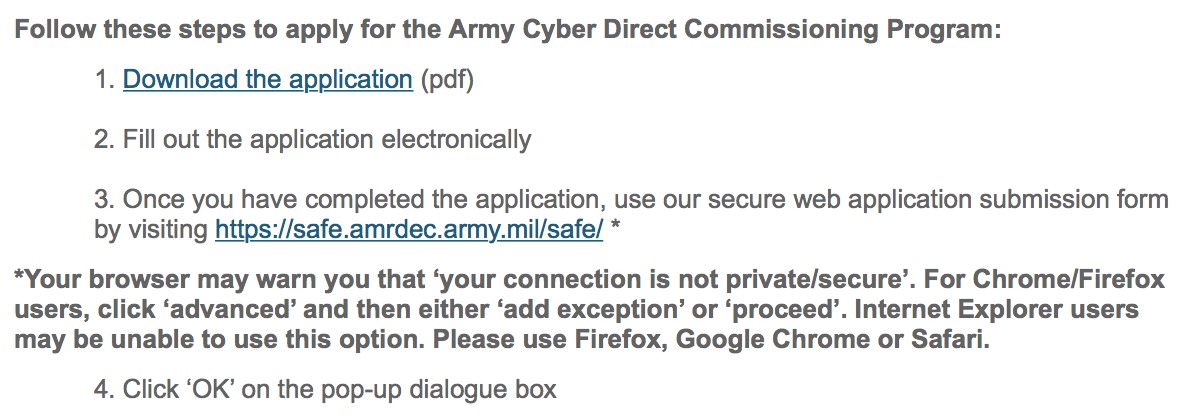
Task: Click the asterisk after the safe URL
Action: pos(615,225)
